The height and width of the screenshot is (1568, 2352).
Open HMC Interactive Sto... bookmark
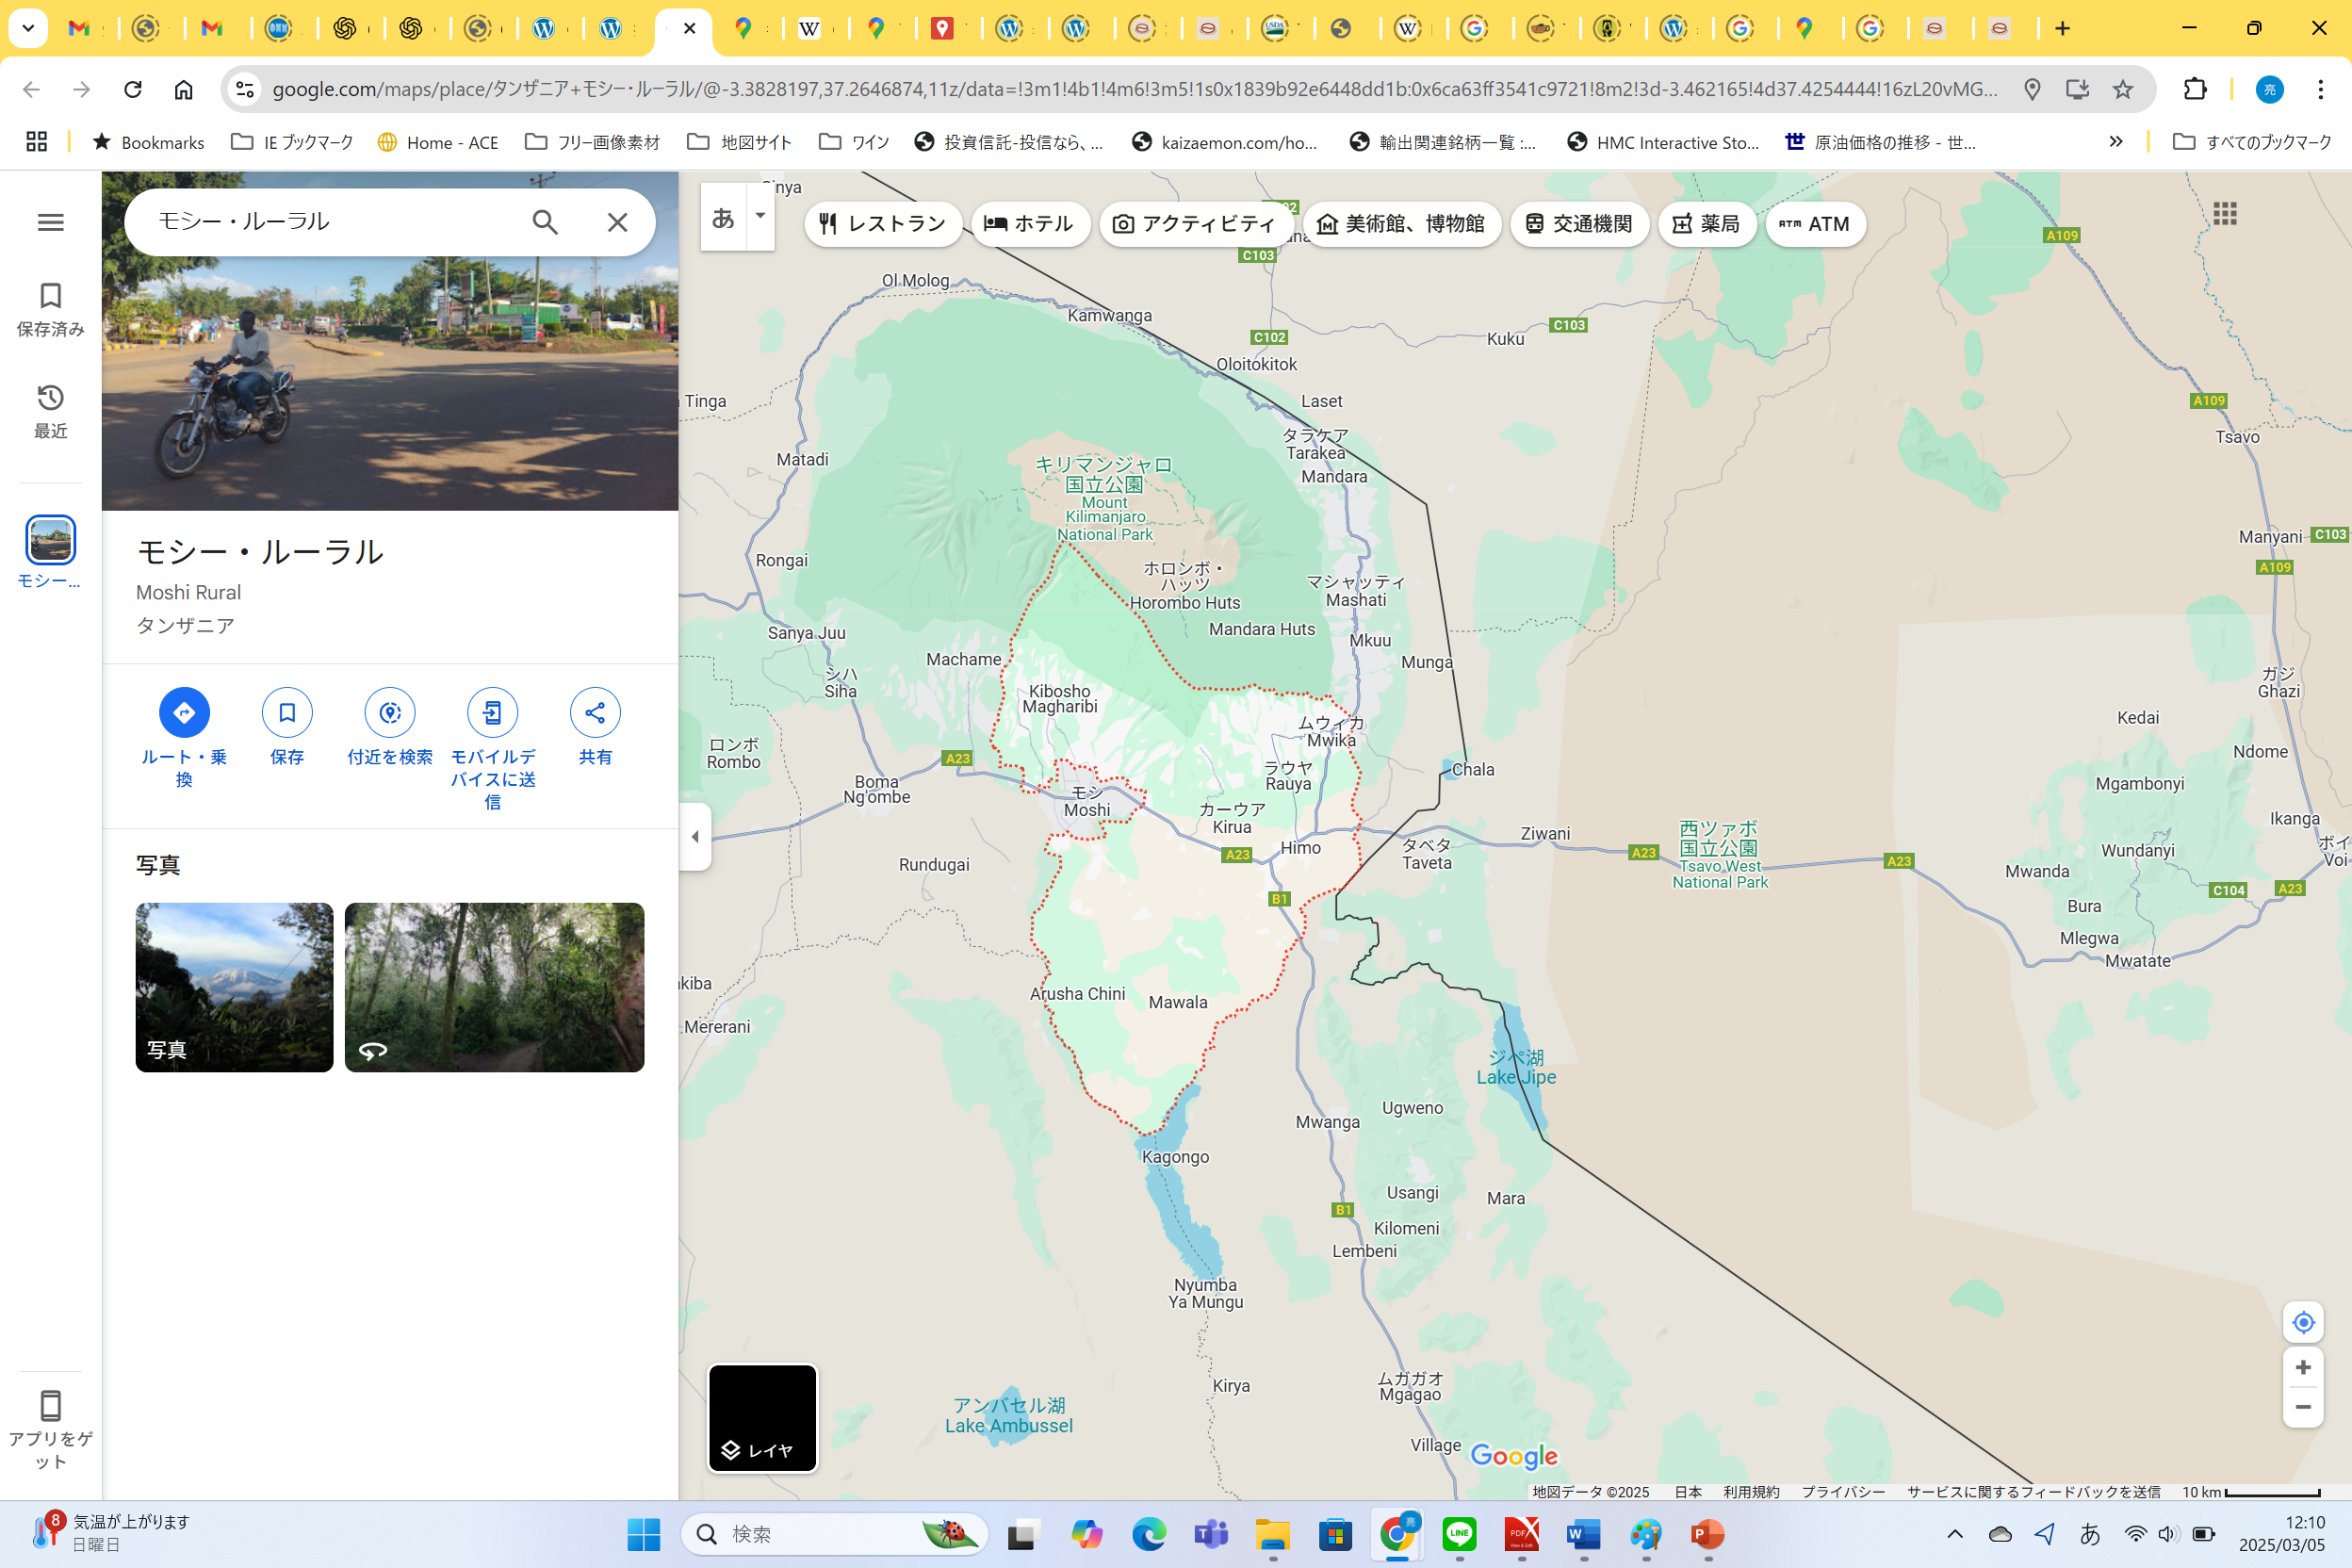pyautogui.click(x=1662, y=142)
